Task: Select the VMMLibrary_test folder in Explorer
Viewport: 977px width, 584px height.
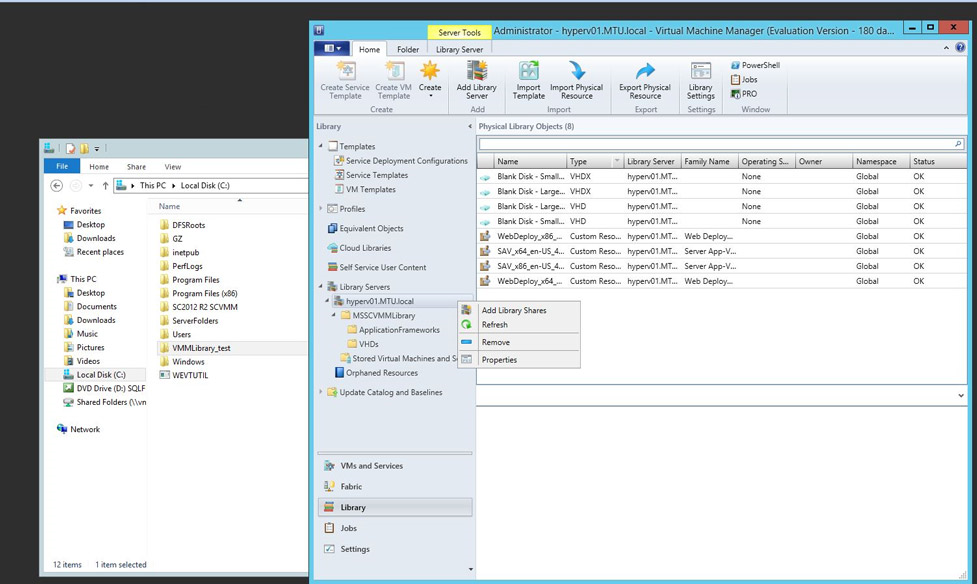Action: click(x=201, y=348)
